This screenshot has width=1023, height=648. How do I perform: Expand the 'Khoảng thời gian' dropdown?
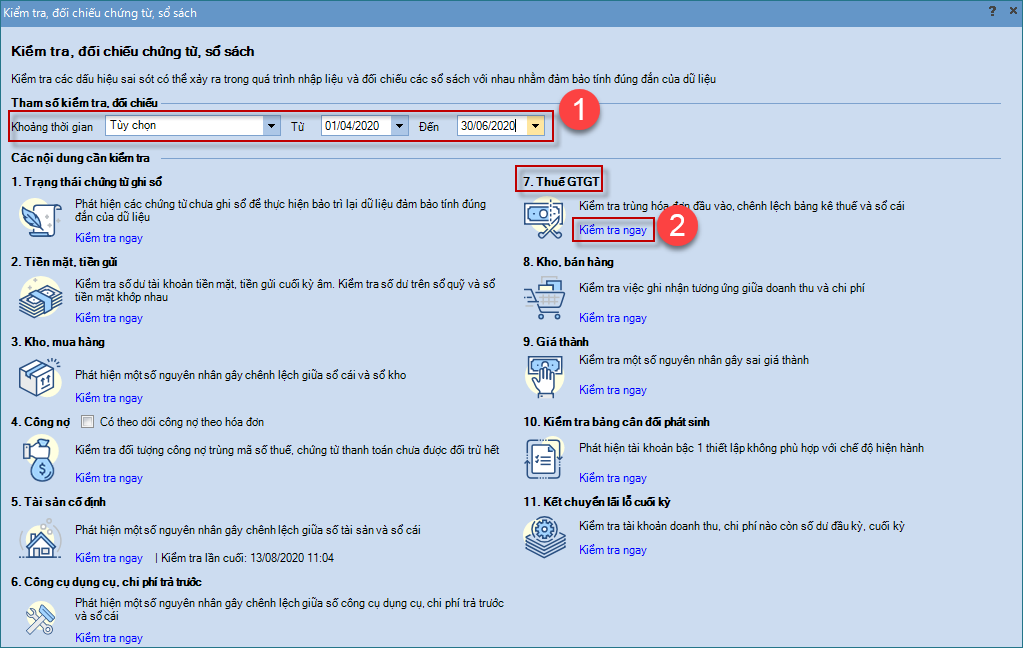tap(271, 126)
